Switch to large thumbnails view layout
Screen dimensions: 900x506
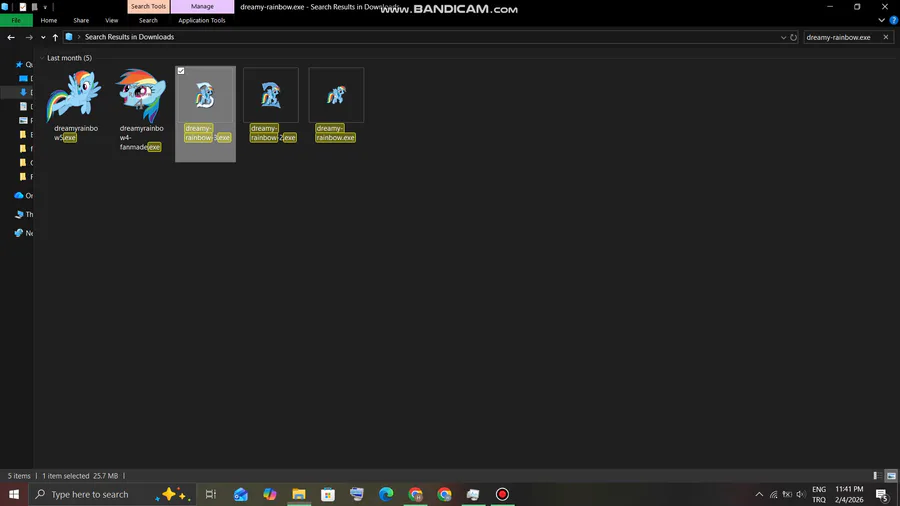[x=891, y=476]
